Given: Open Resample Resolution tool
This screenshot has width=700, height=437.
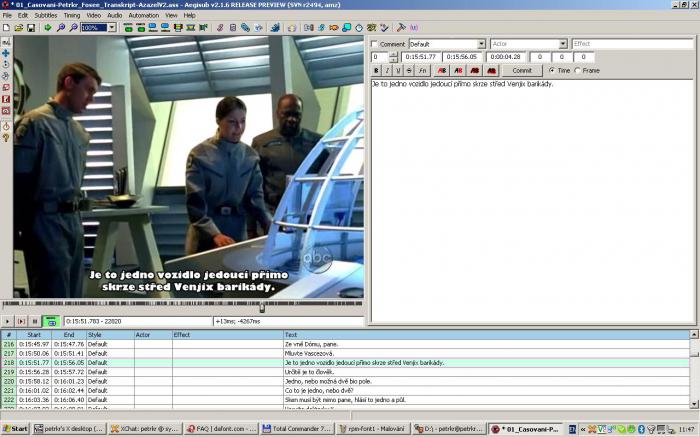Looking at the screenshot, I should point(346,28).
